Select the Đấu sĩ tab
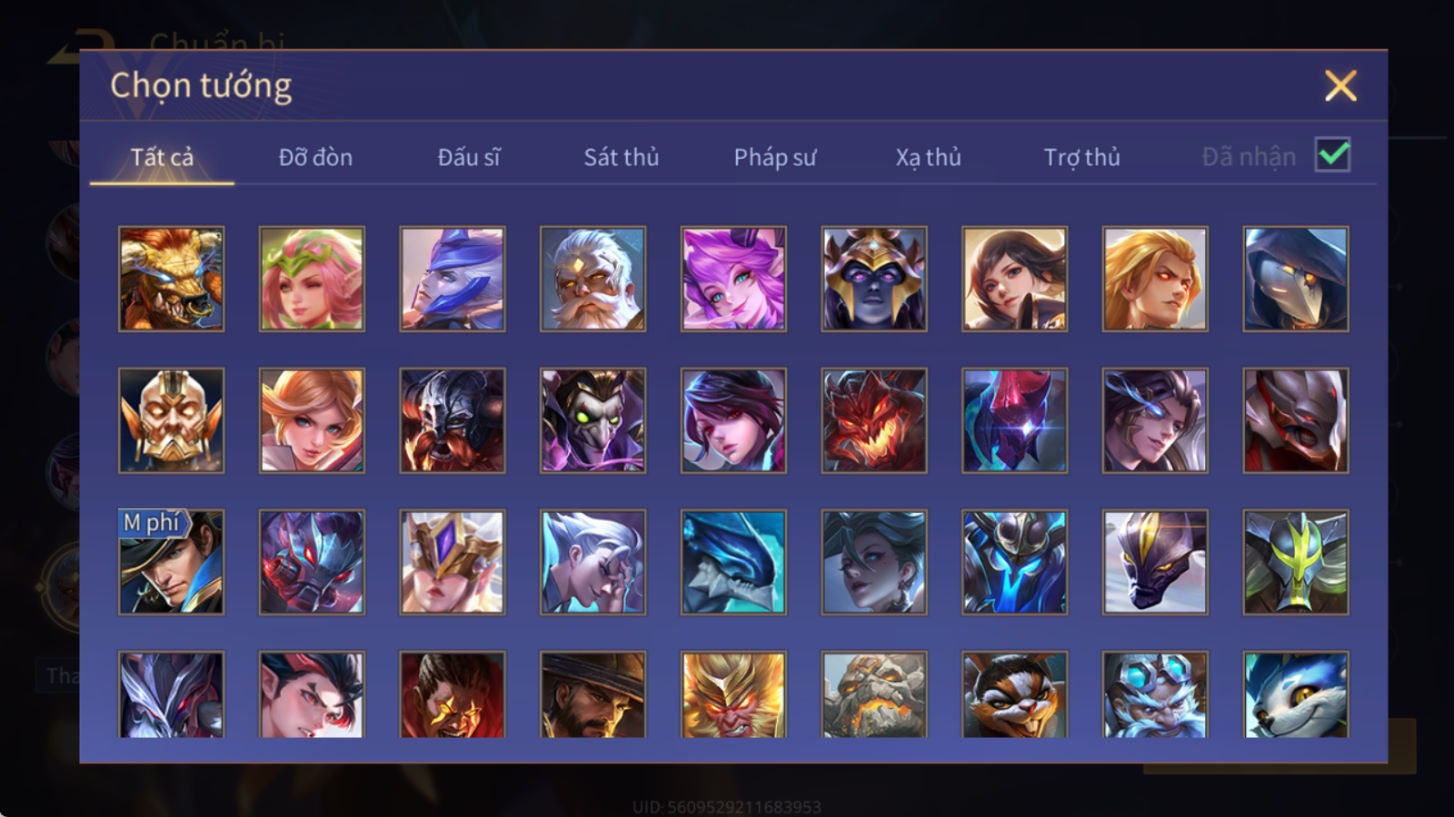Viewport: 1454px width, 817px height. click(x=469, y=157)
